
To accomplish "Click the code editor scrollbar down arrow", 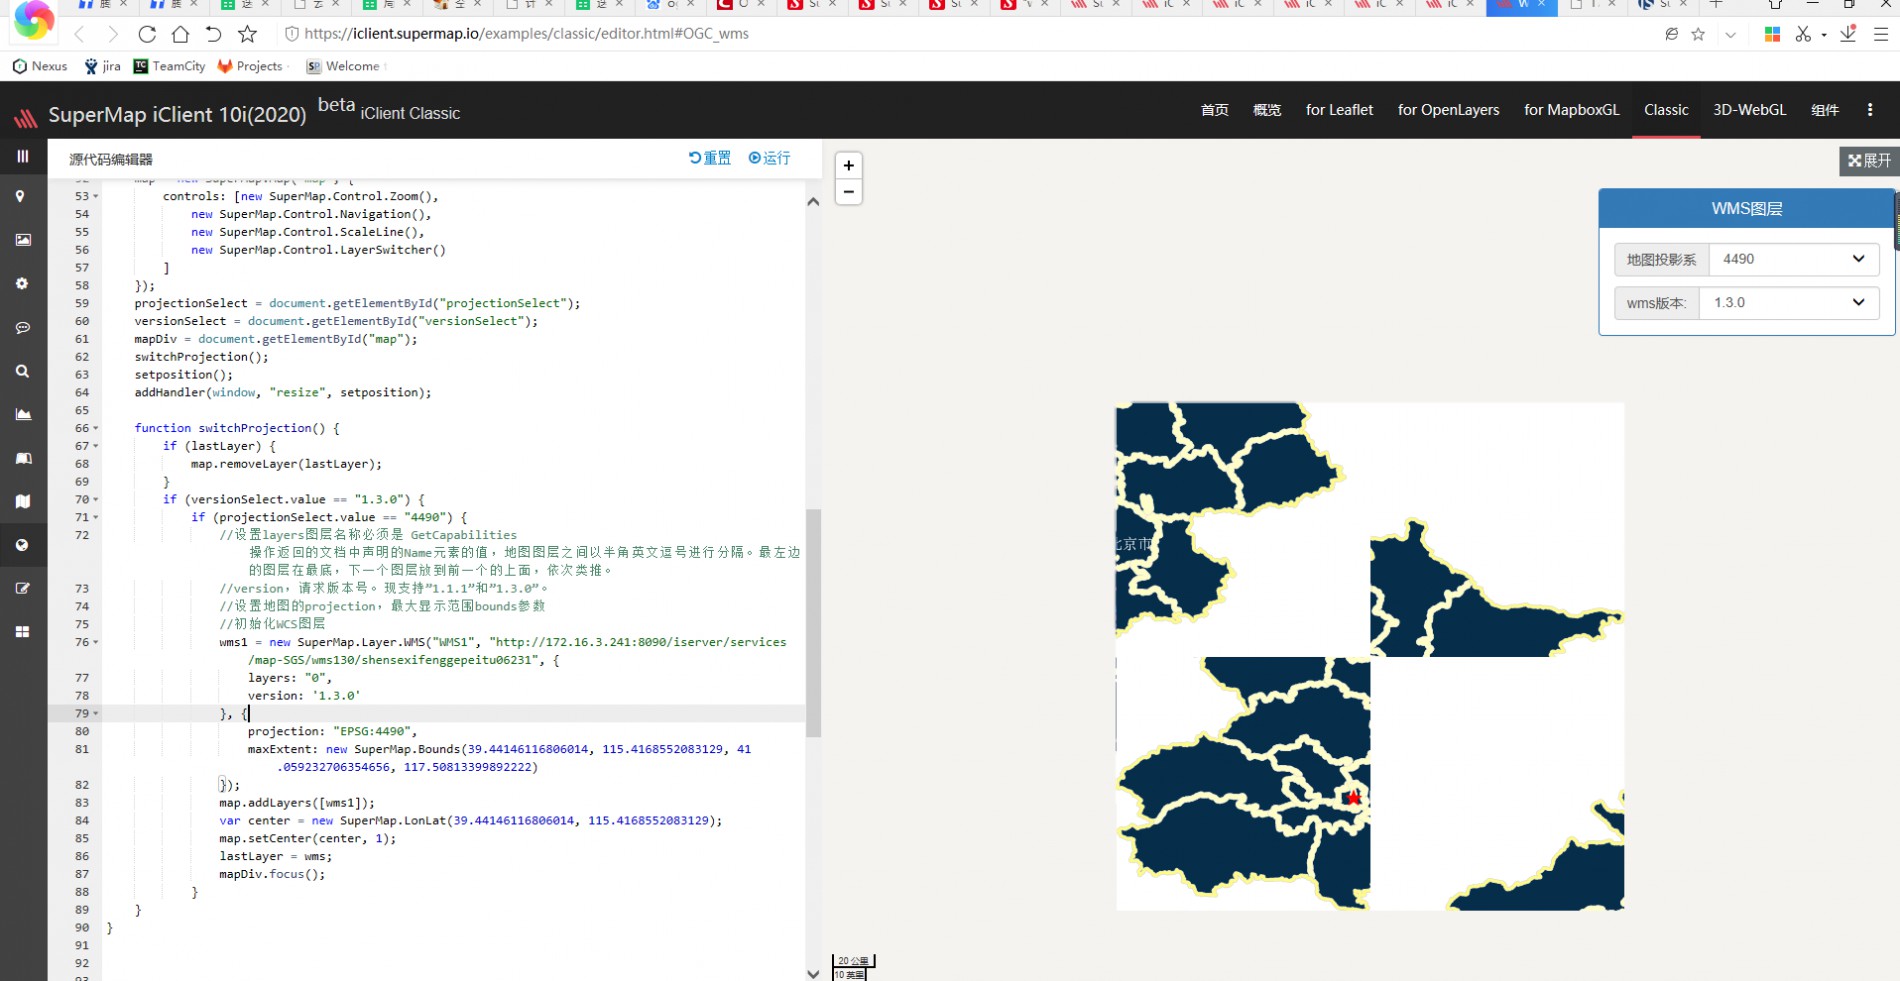I will click(x=813, y=973).
